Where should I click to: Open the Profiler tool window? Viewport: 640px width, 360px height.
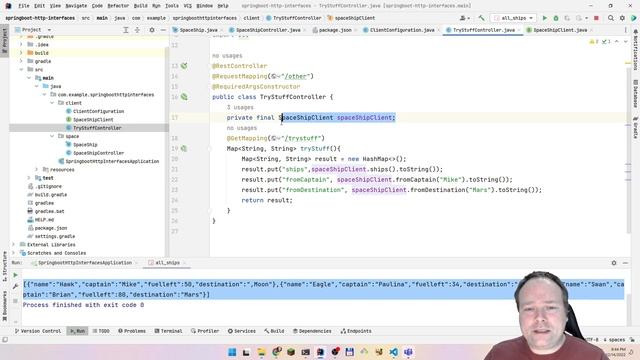click(x=205, y=331)
